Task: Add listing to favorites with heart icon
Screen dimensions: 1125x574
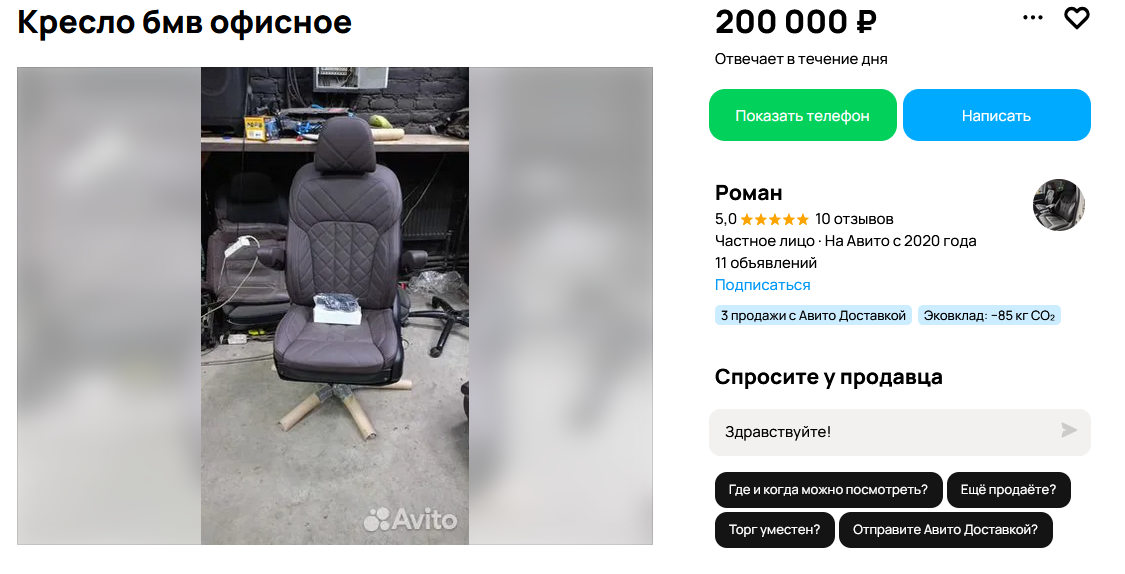Action: [x=1076, y=18]
